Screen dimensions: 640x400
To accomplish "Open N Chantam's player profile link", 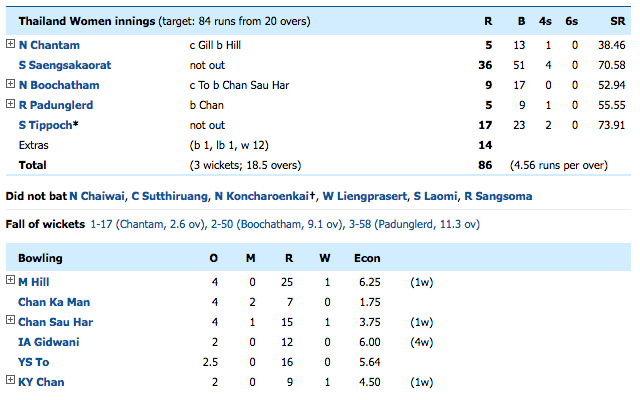I will (x=49, y=45).
